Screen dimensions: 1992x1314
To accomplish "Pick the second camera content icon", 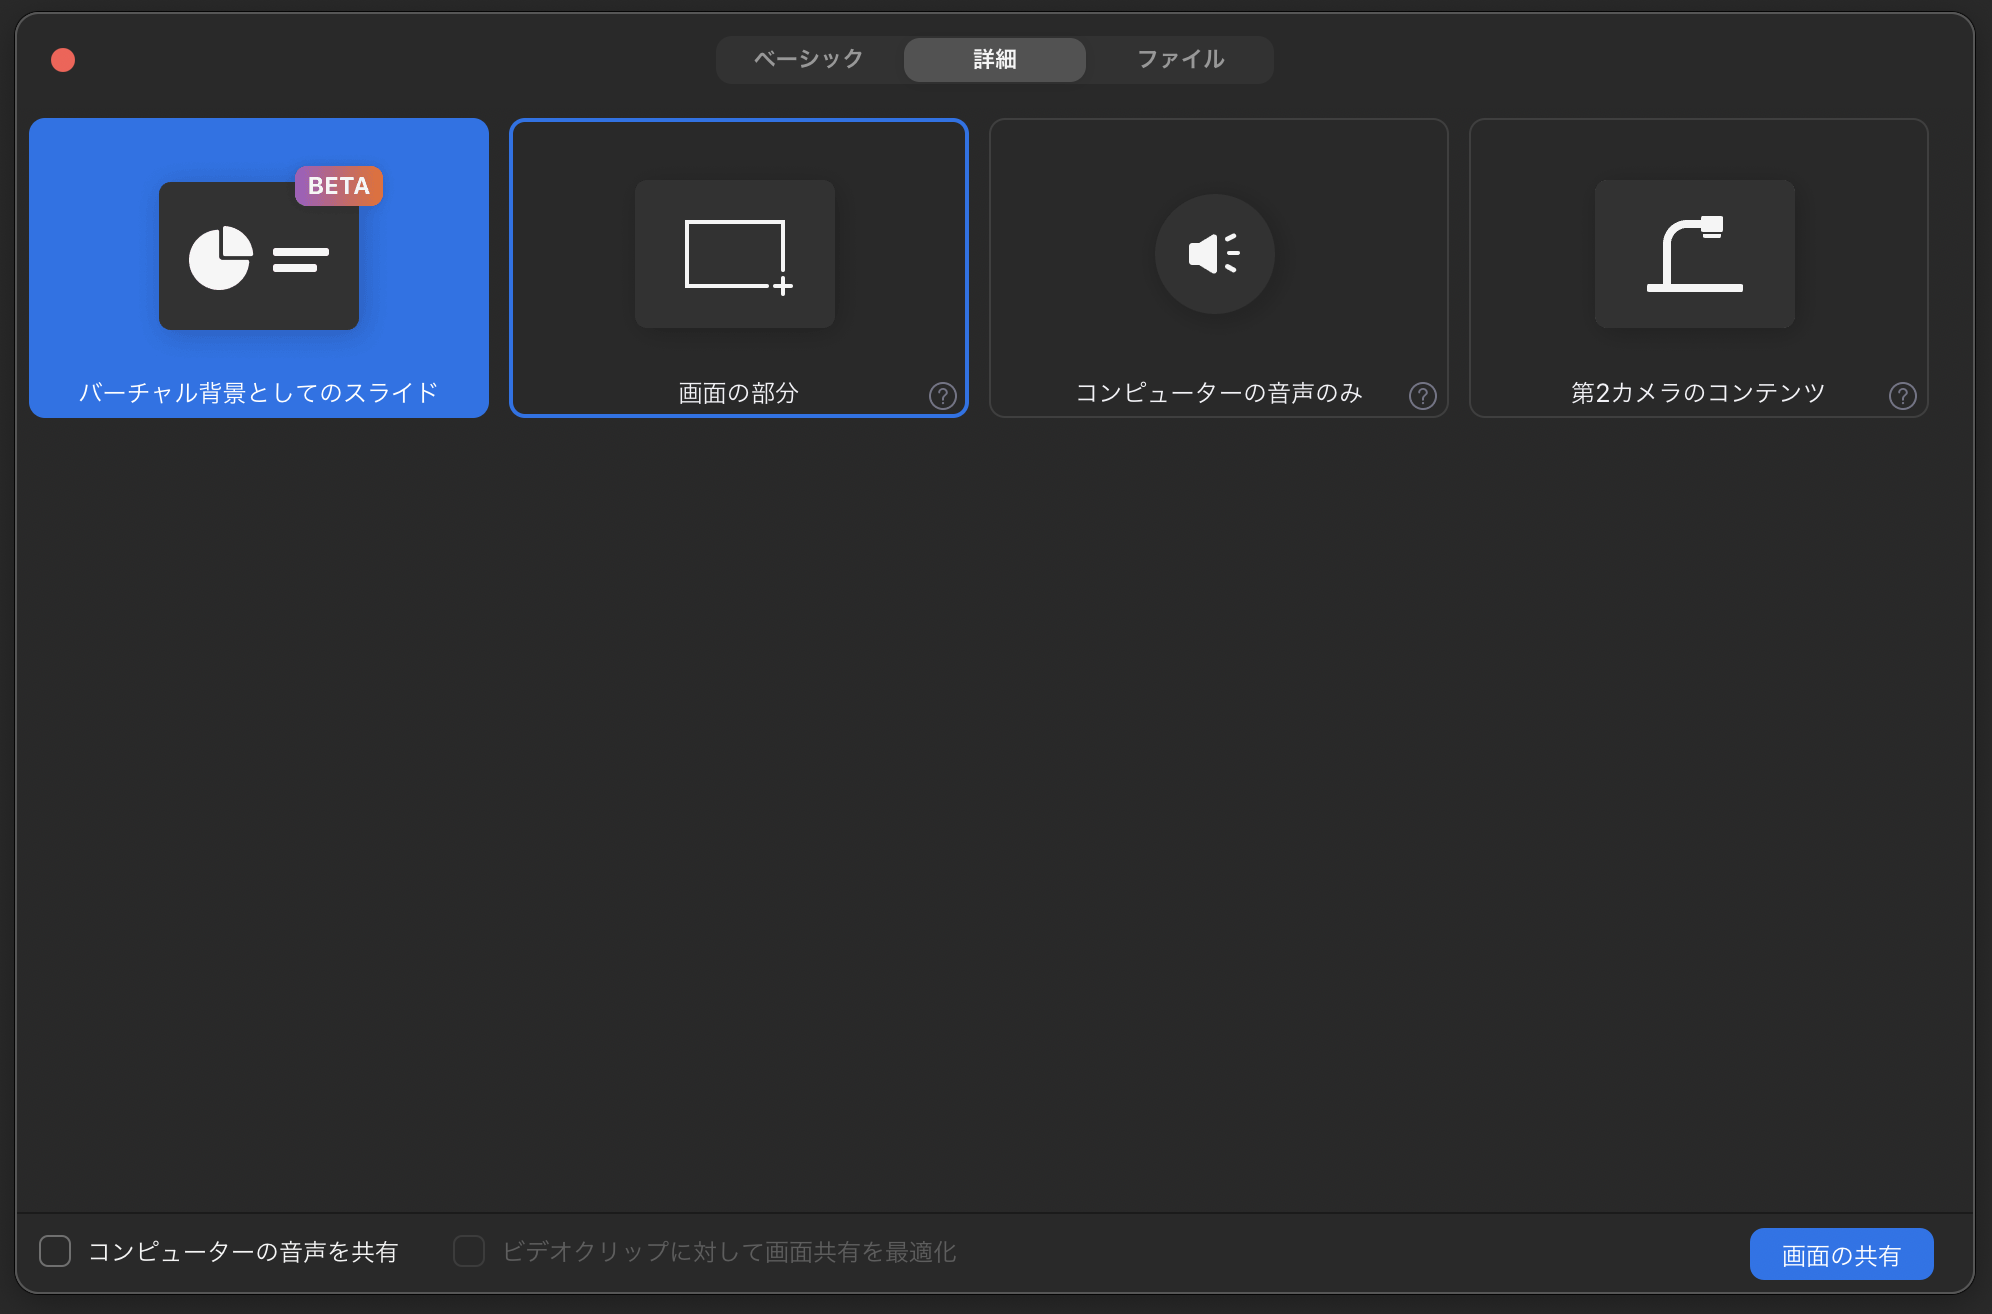I will click(1695, 254).
